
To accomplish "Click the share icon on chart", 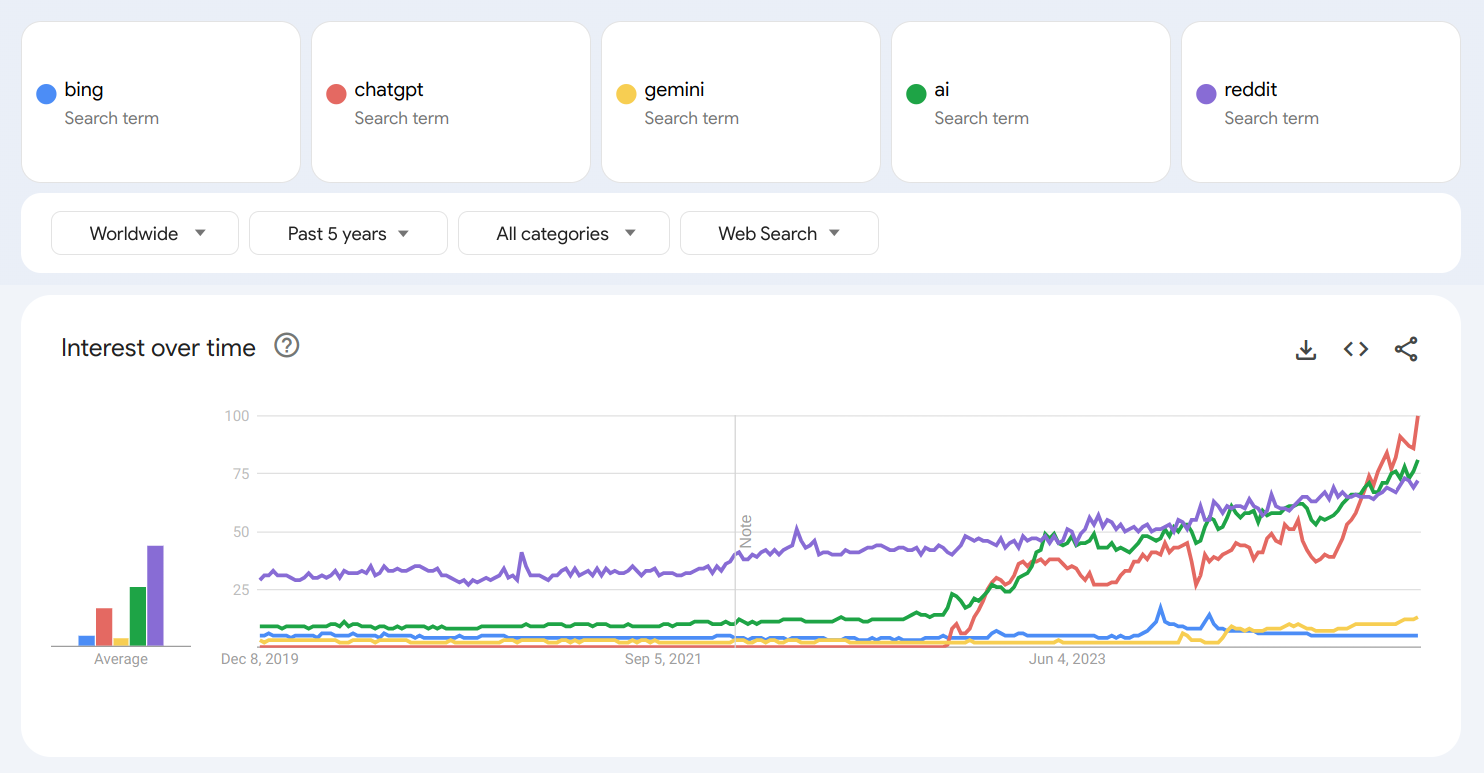I will pos(1406,349).
